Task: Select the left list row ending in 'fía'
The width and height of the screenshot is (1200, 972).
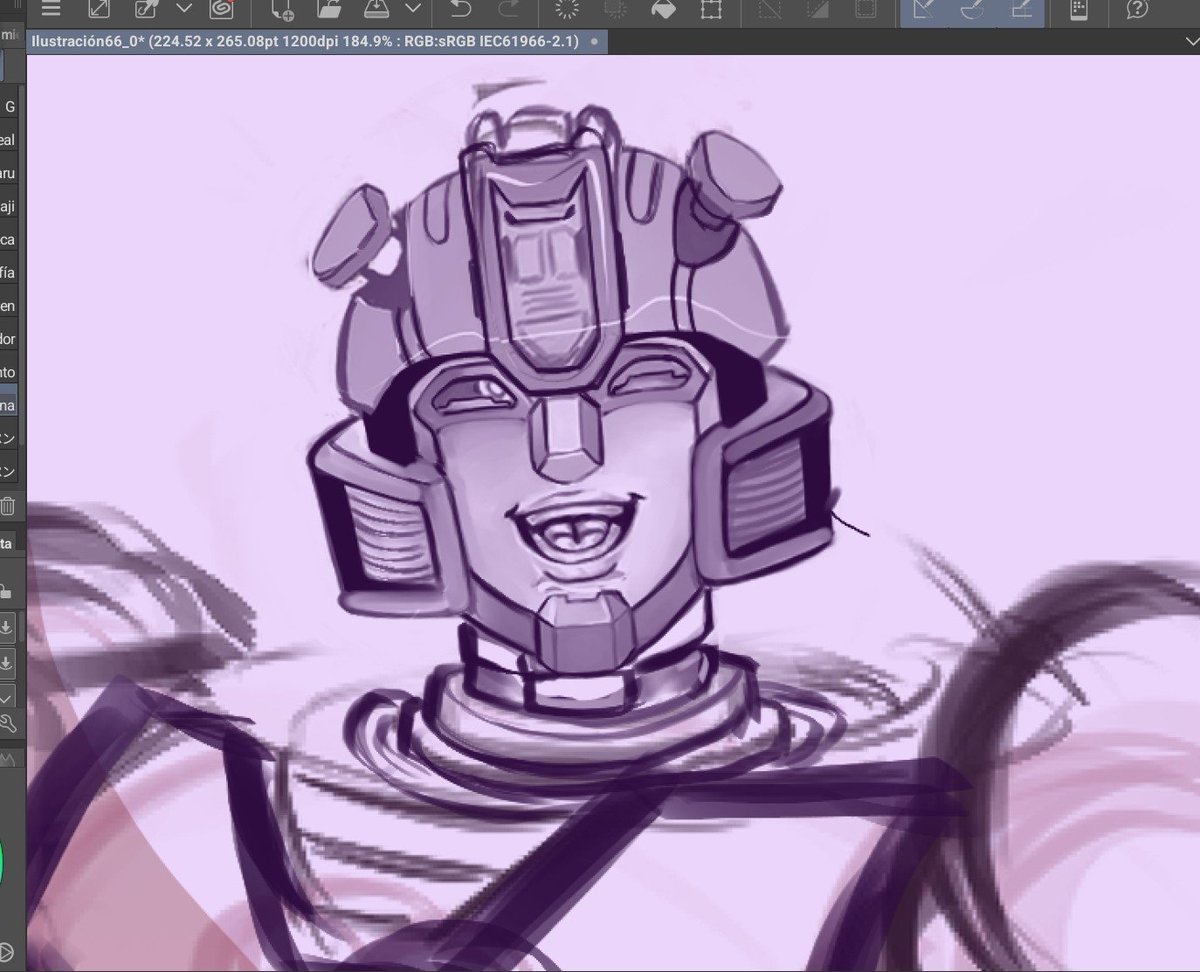Action: 9,273
